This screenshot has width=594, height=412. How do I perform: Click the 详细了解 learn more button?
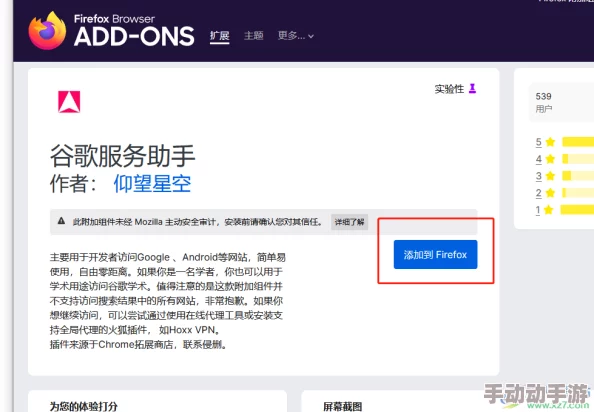[349, 222]
